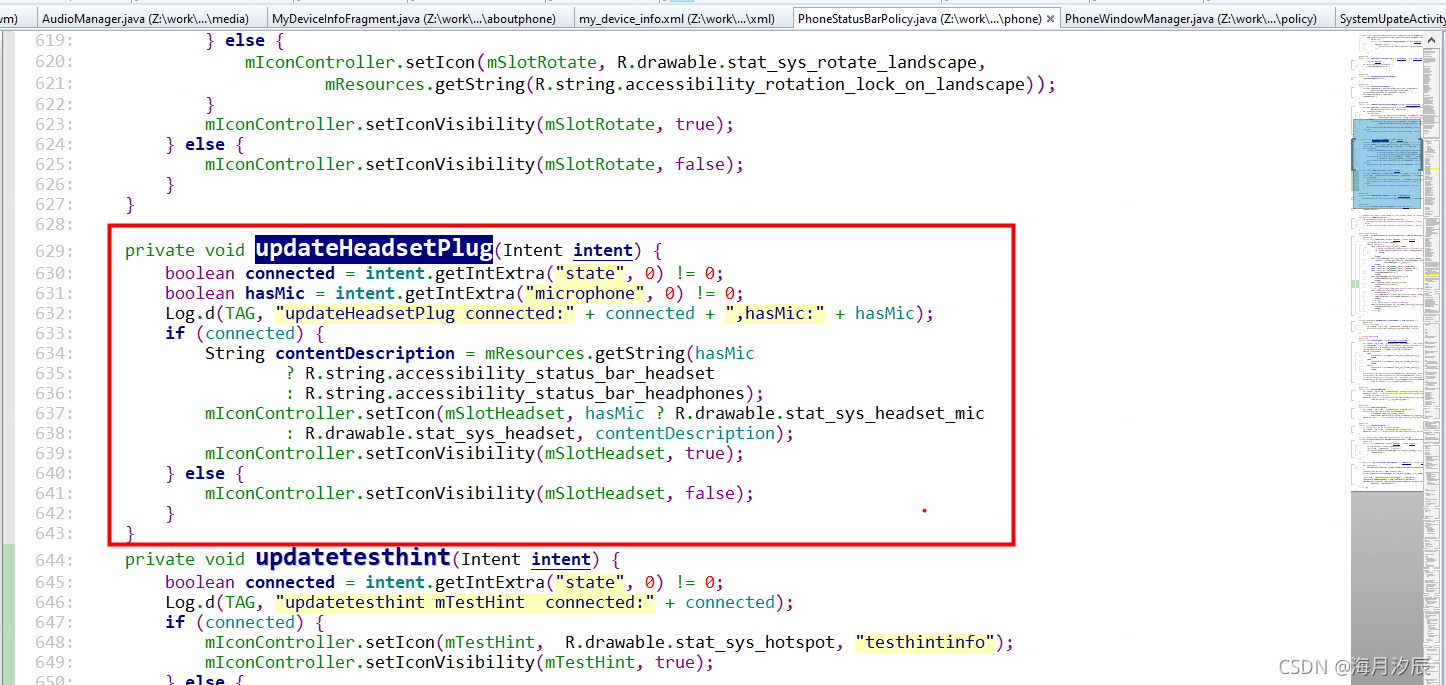Screen dimensions: 1446x685
Task: Activate the PhoneStatusBarPolicy.java tab
Action: click(x=925, y=18)
